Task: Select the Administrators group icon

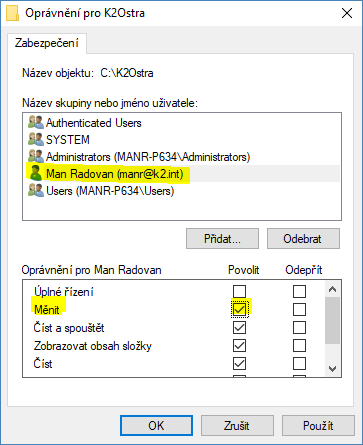Action: tap(36, 156)
